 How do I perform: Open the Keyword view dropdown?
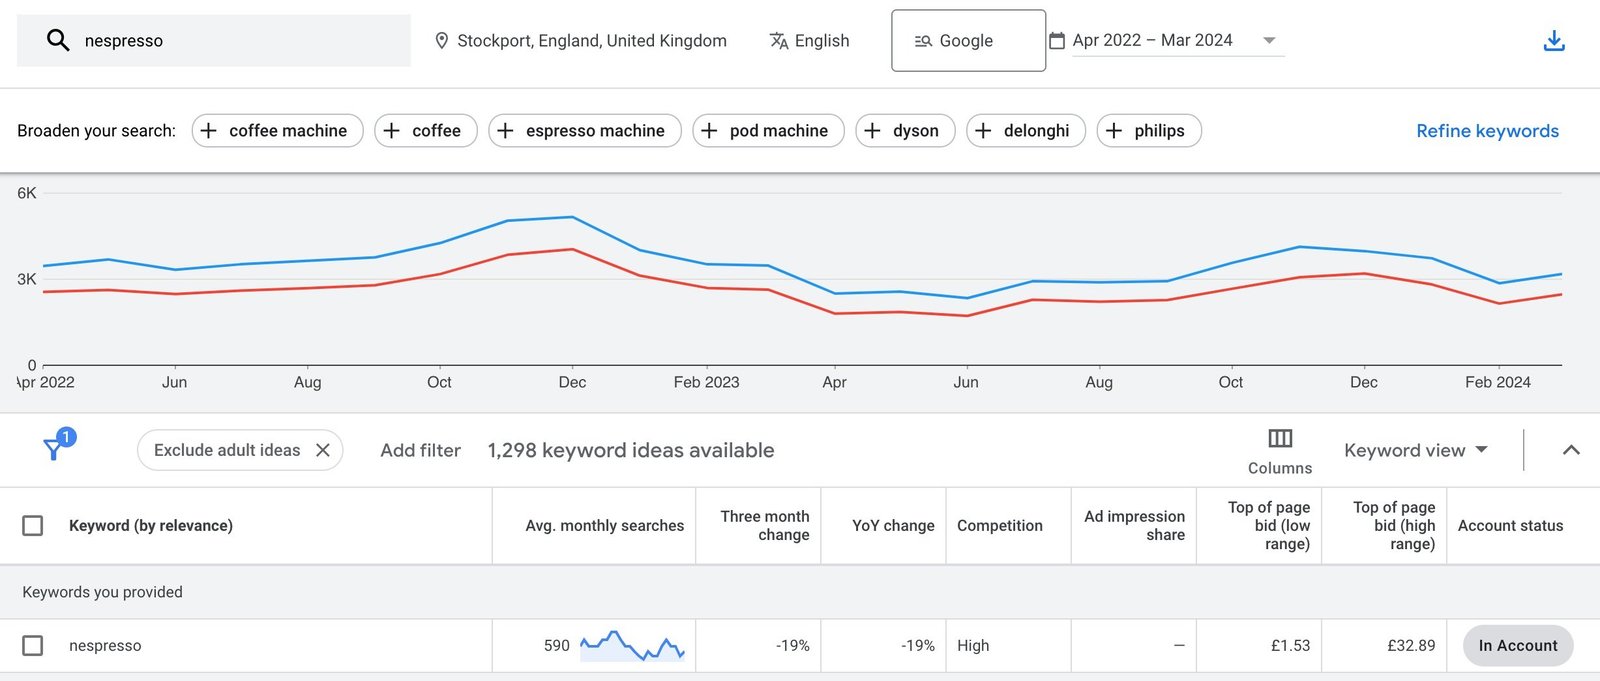(1416, 450)
